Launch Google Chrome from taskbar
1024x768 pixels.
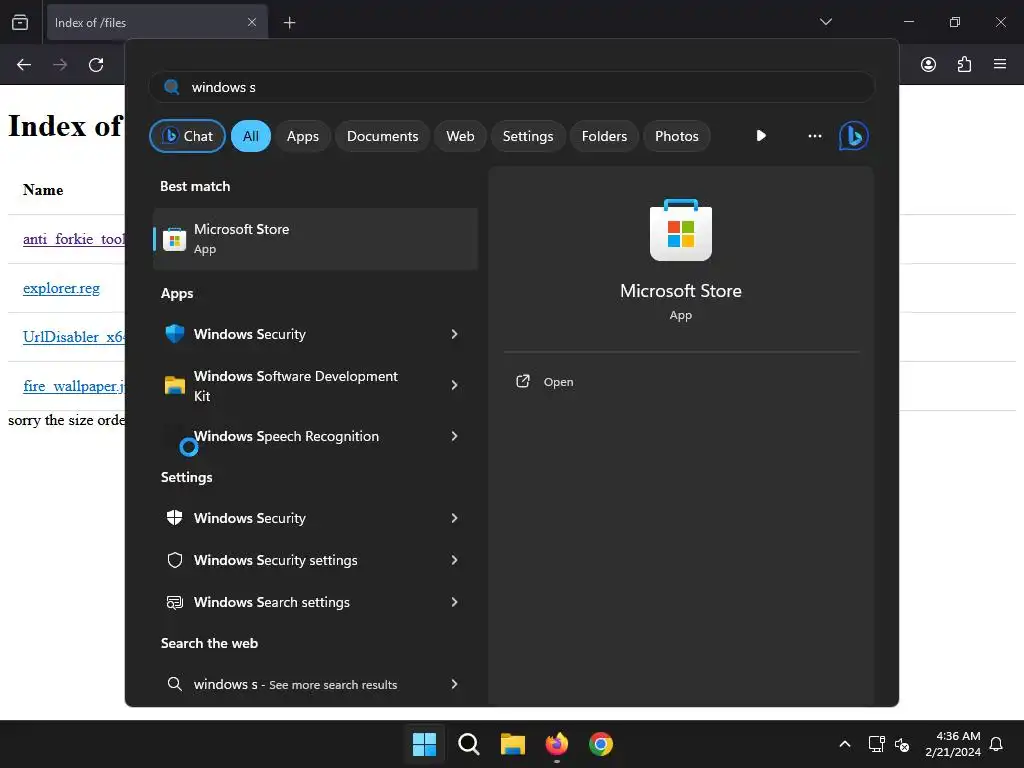(x=601, y=744)
